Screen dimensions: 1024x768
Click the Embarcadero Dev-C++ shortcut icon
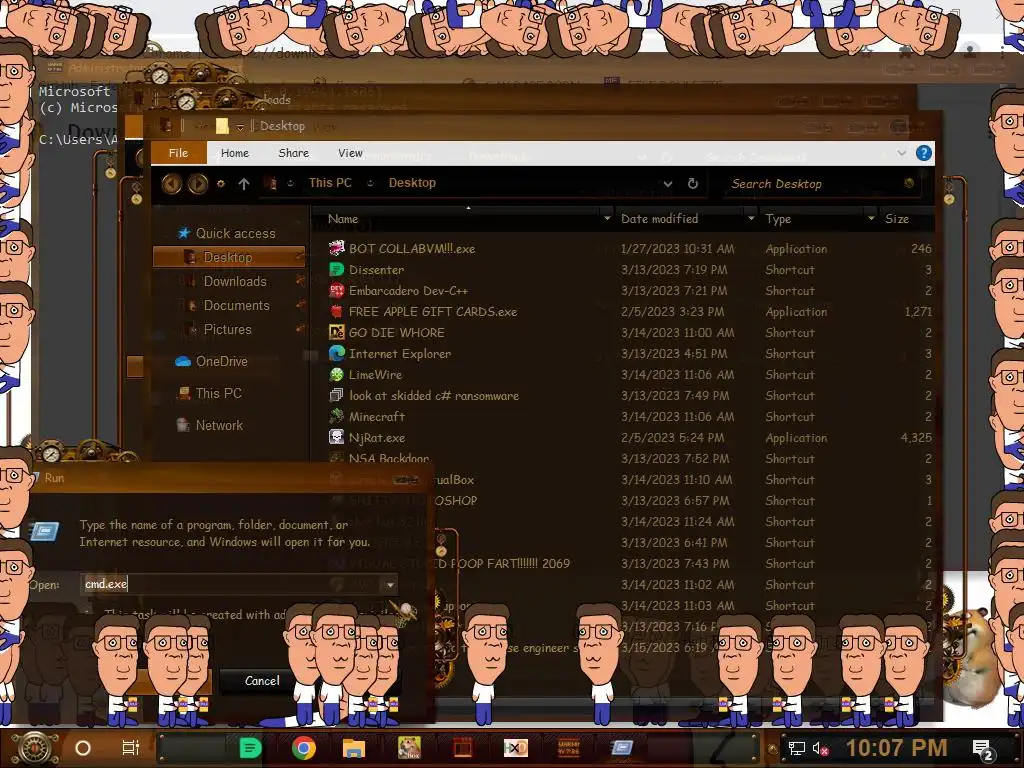336,290
